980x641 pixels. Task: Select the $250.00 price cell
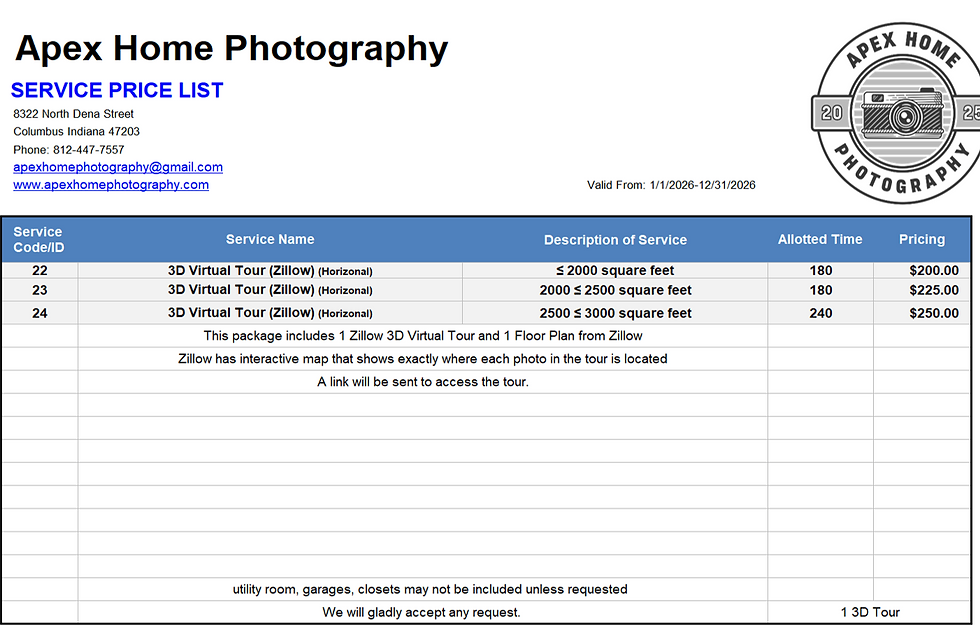coord(922,313)
